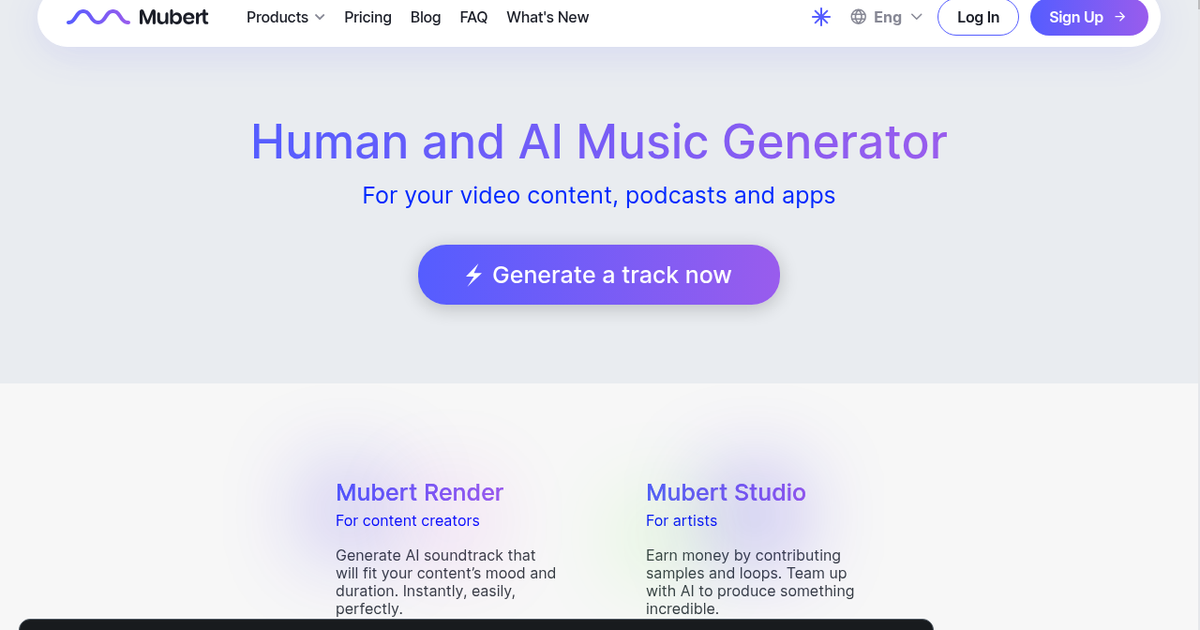Expand the Products dropdown menu

(x=286, y=17)
